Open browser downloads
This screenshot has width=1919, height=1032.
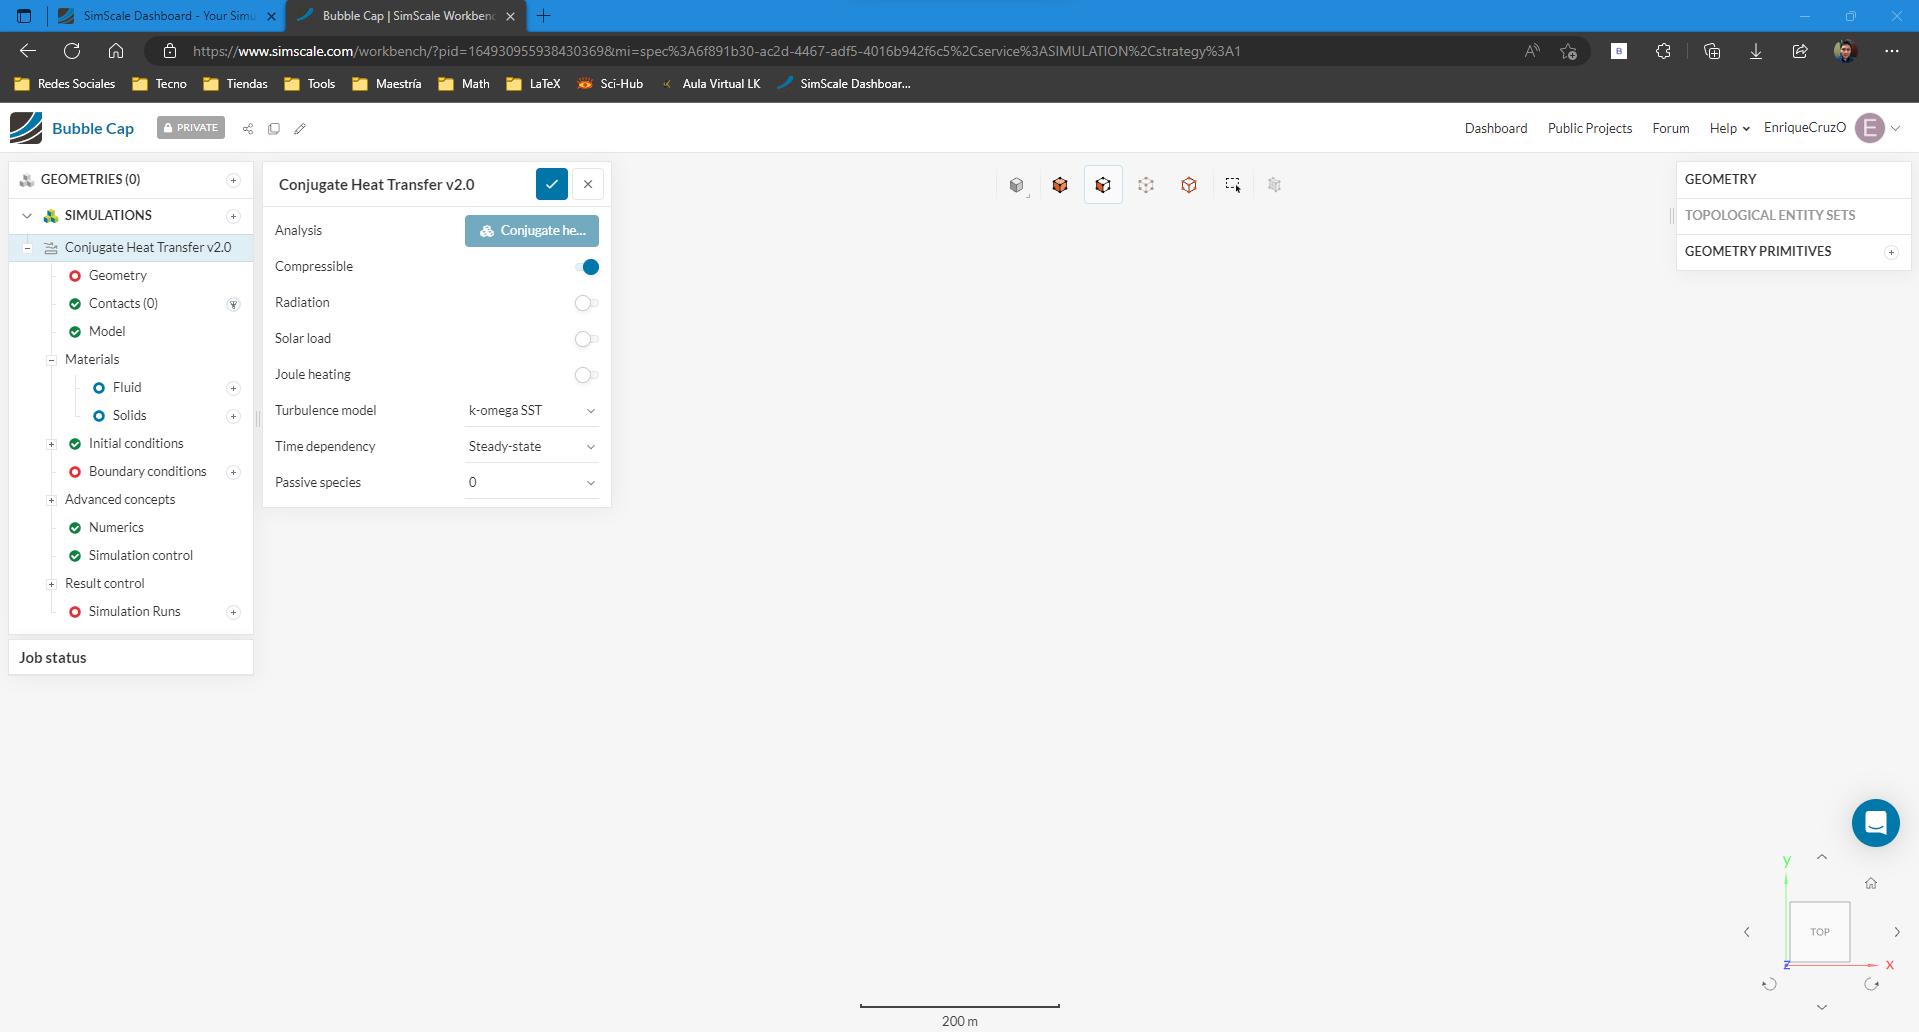(x=1756, y=51)
